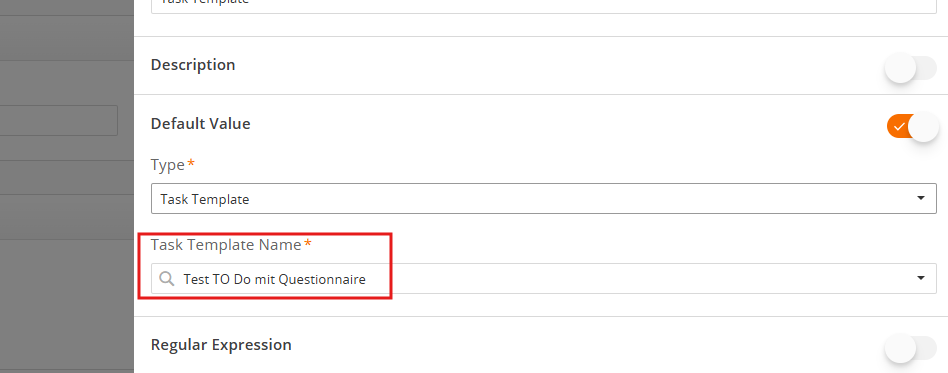Screen dimensions: 948x373
Task: Turn off the Default Value toggle
Action: coord(912,126)
